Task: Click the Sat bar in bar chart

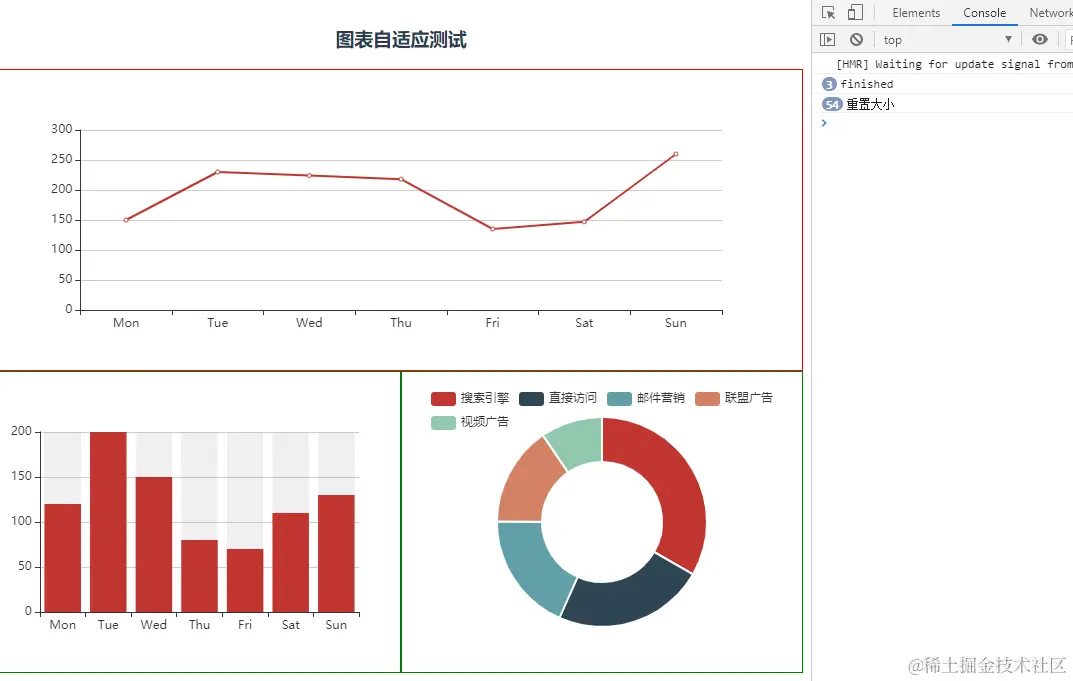Action: [290, 563]
